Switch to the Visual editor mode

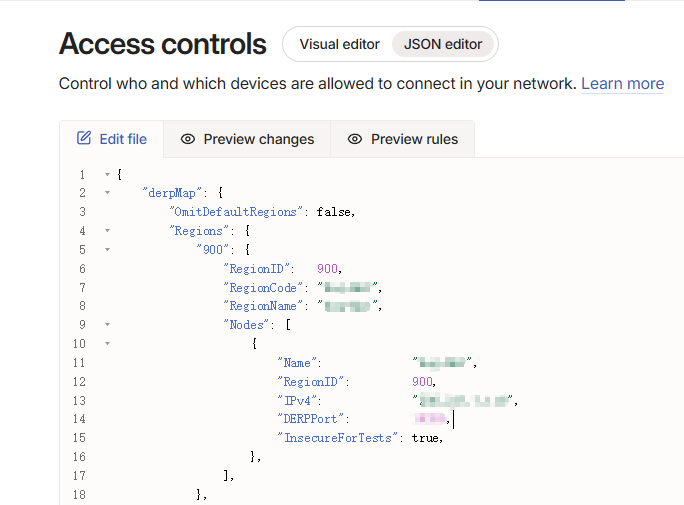[x=339, y=44]
